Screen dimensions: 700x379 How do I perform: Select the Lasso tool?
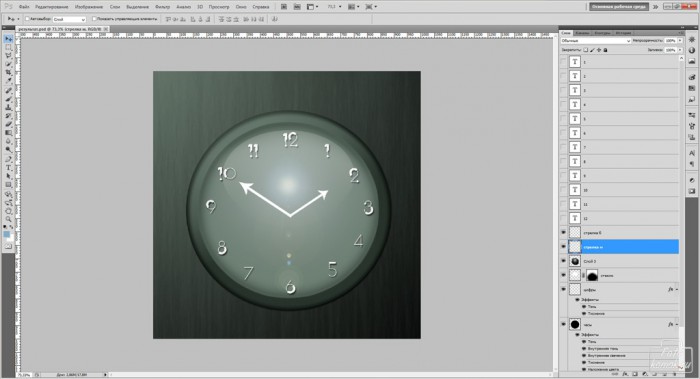tap(8, 56)
